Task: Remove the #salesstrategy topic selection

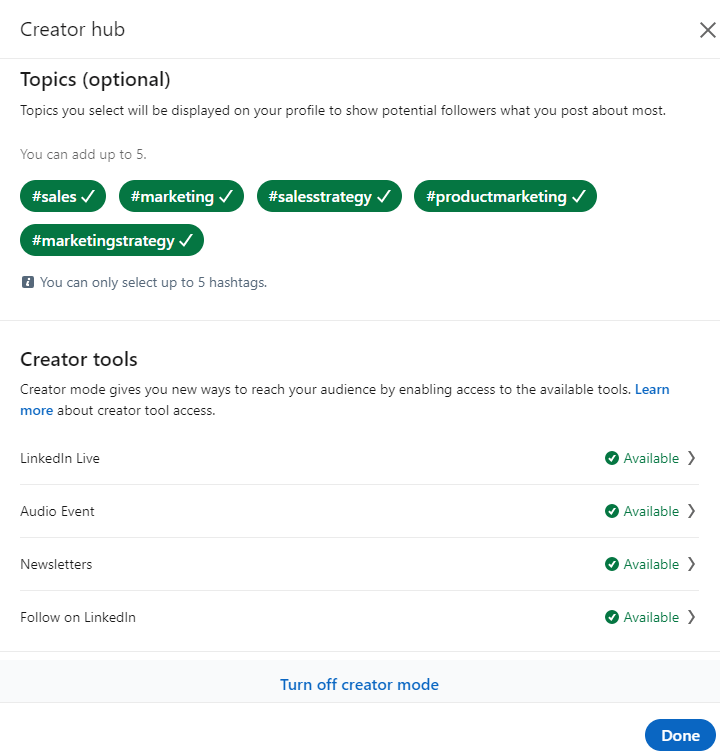Action: coord(329,197)
